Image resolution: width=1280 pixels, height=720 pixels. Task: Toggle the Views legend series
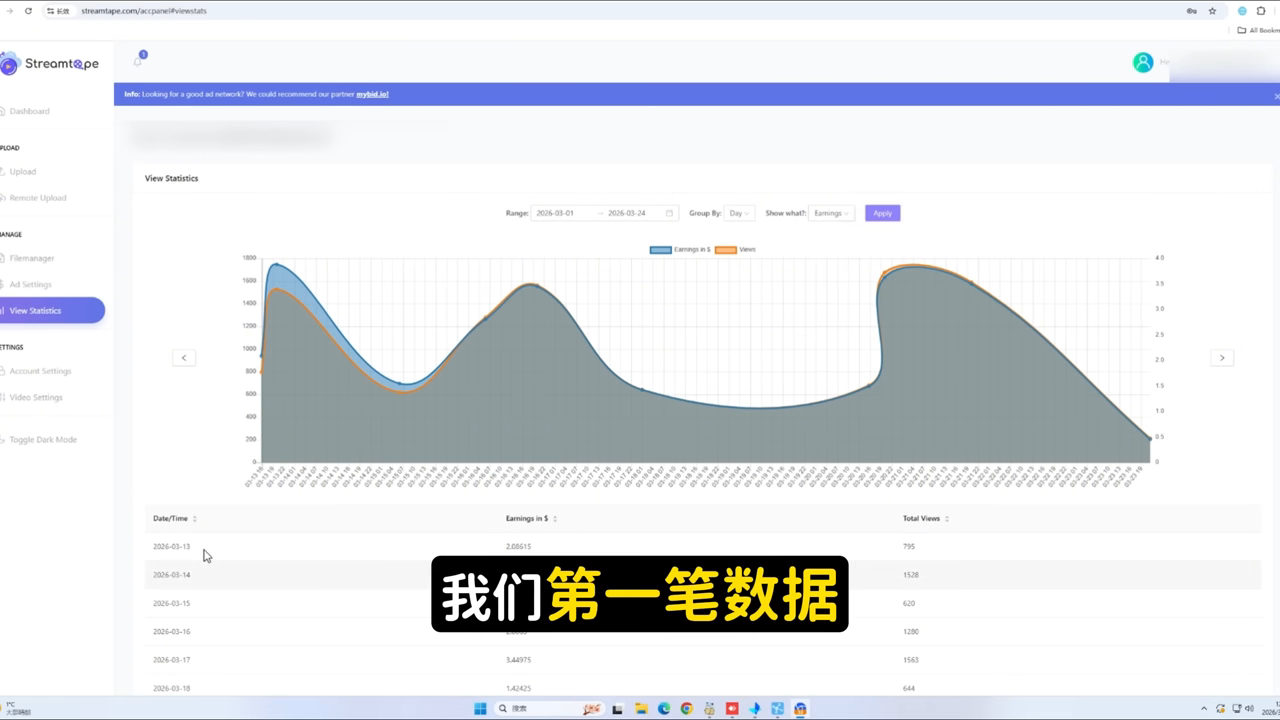tap(736, 249)
